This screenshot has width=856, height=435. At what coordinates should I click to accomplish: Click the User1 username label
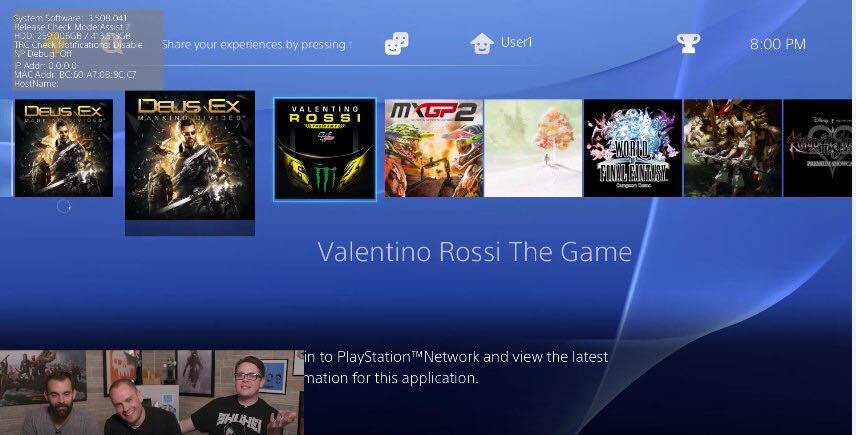(x=516, y=43)
